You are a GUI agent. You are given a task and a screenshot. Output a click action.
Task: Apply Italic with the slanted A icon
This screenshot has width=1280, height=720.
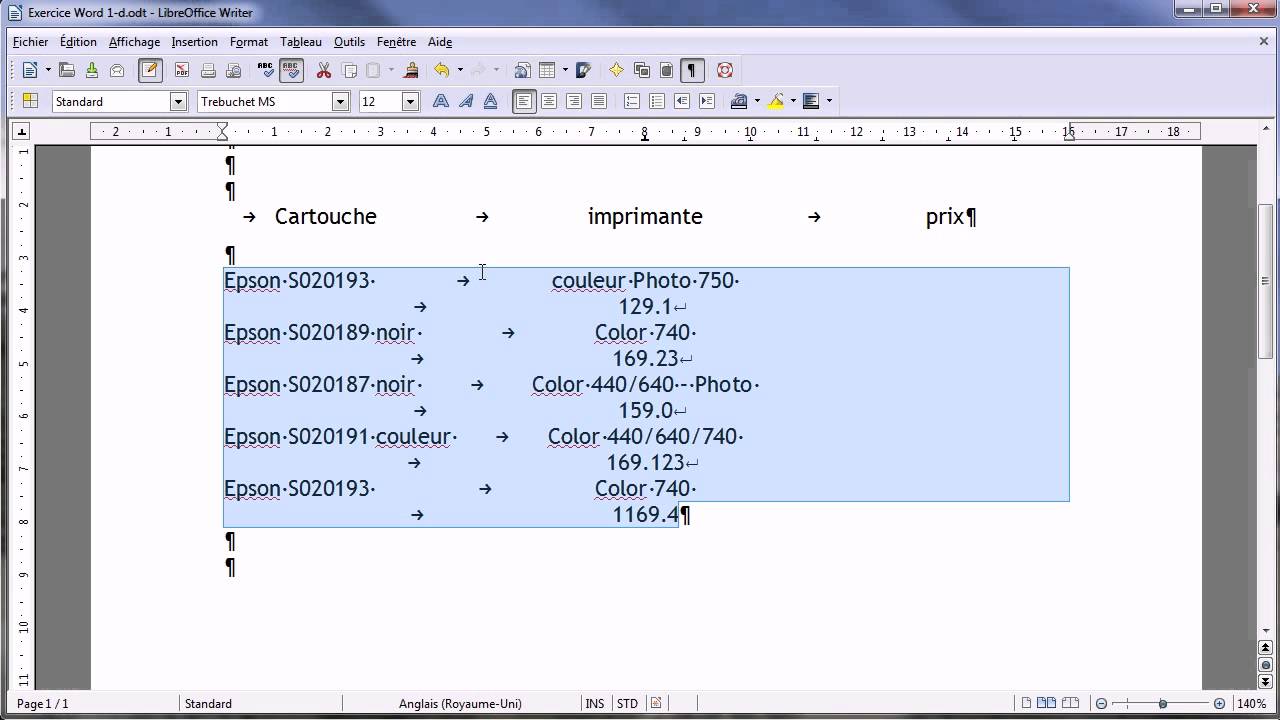465,101
